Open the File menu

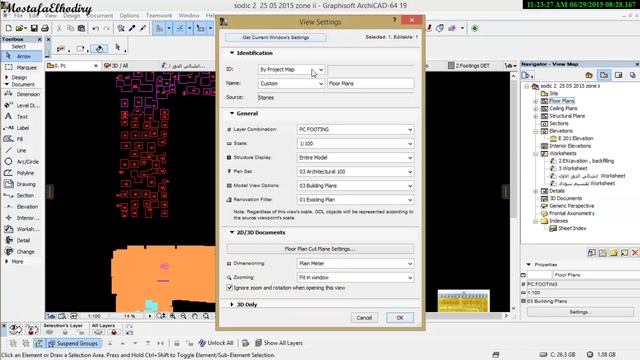[18, 16]
